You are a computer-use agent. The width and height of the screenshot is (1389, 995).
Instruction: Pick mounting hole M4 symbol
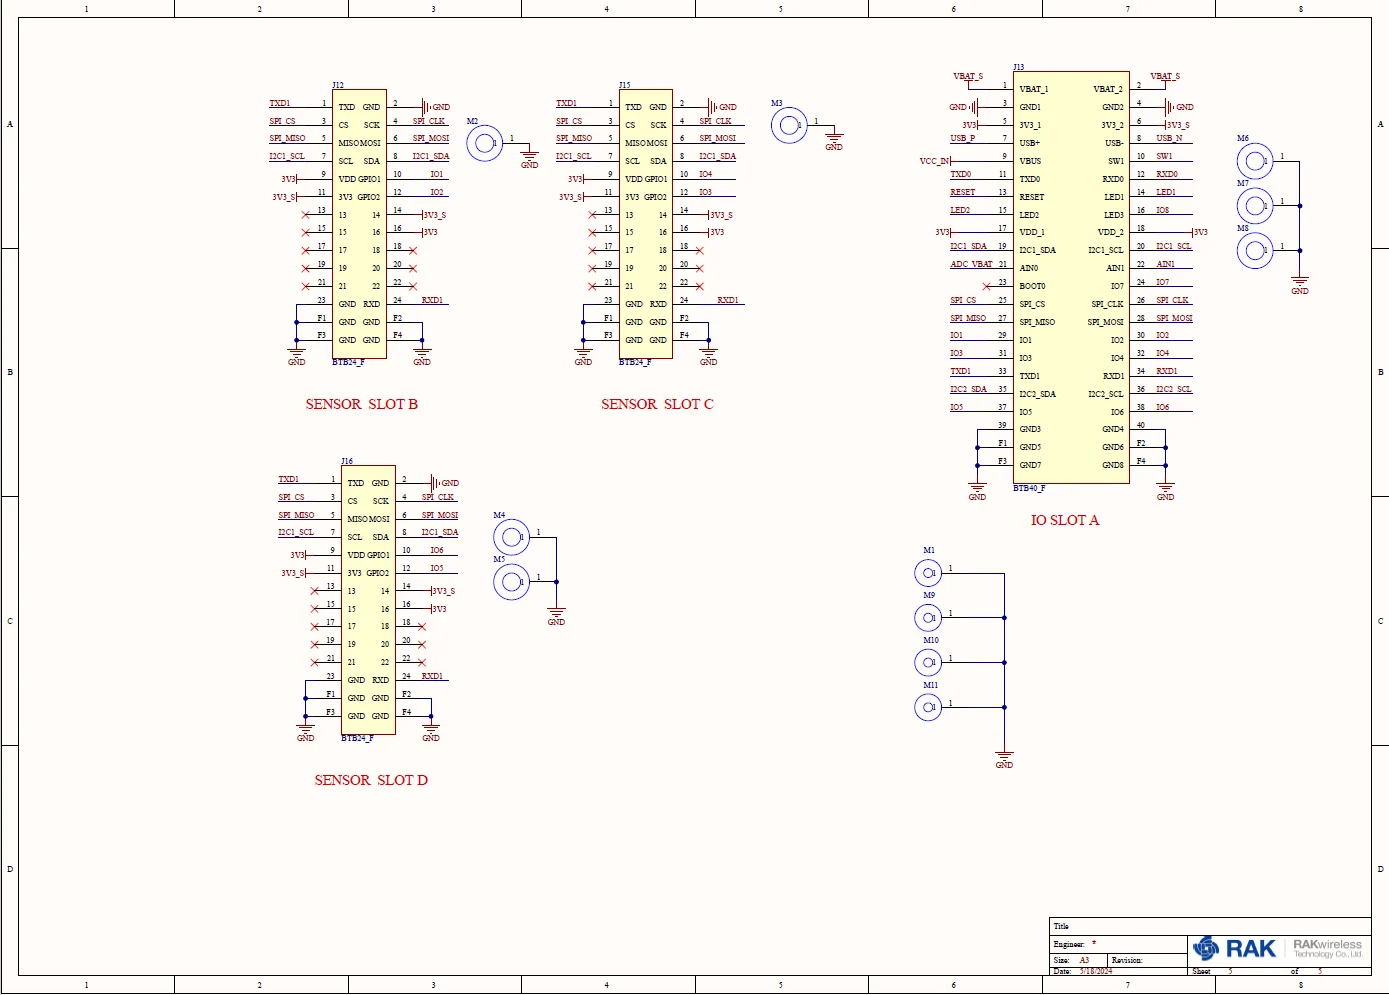click(x=511, y=538)
